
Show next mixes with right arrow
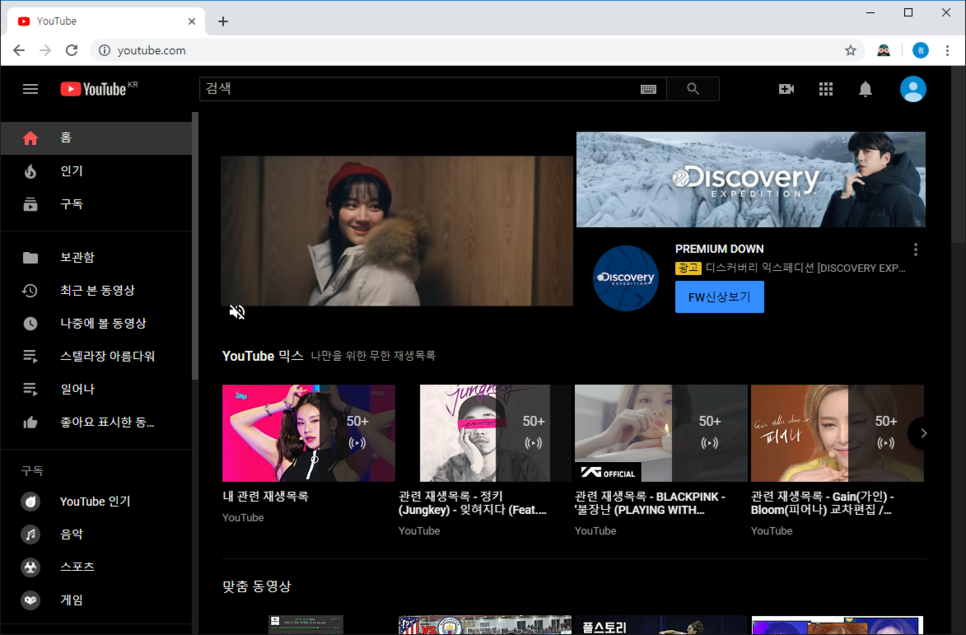coord(922,434)
